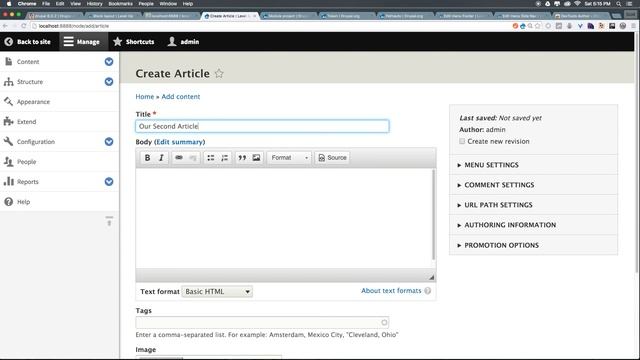Switch to Create Article browser tab

point(229,16)
